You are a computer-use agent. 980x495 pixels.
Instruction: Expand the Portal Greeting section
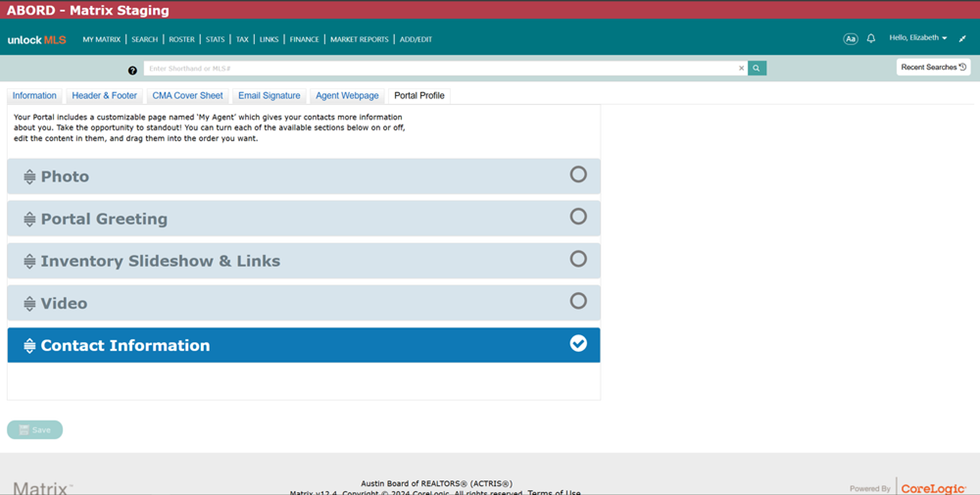click(x=304, y=219)
